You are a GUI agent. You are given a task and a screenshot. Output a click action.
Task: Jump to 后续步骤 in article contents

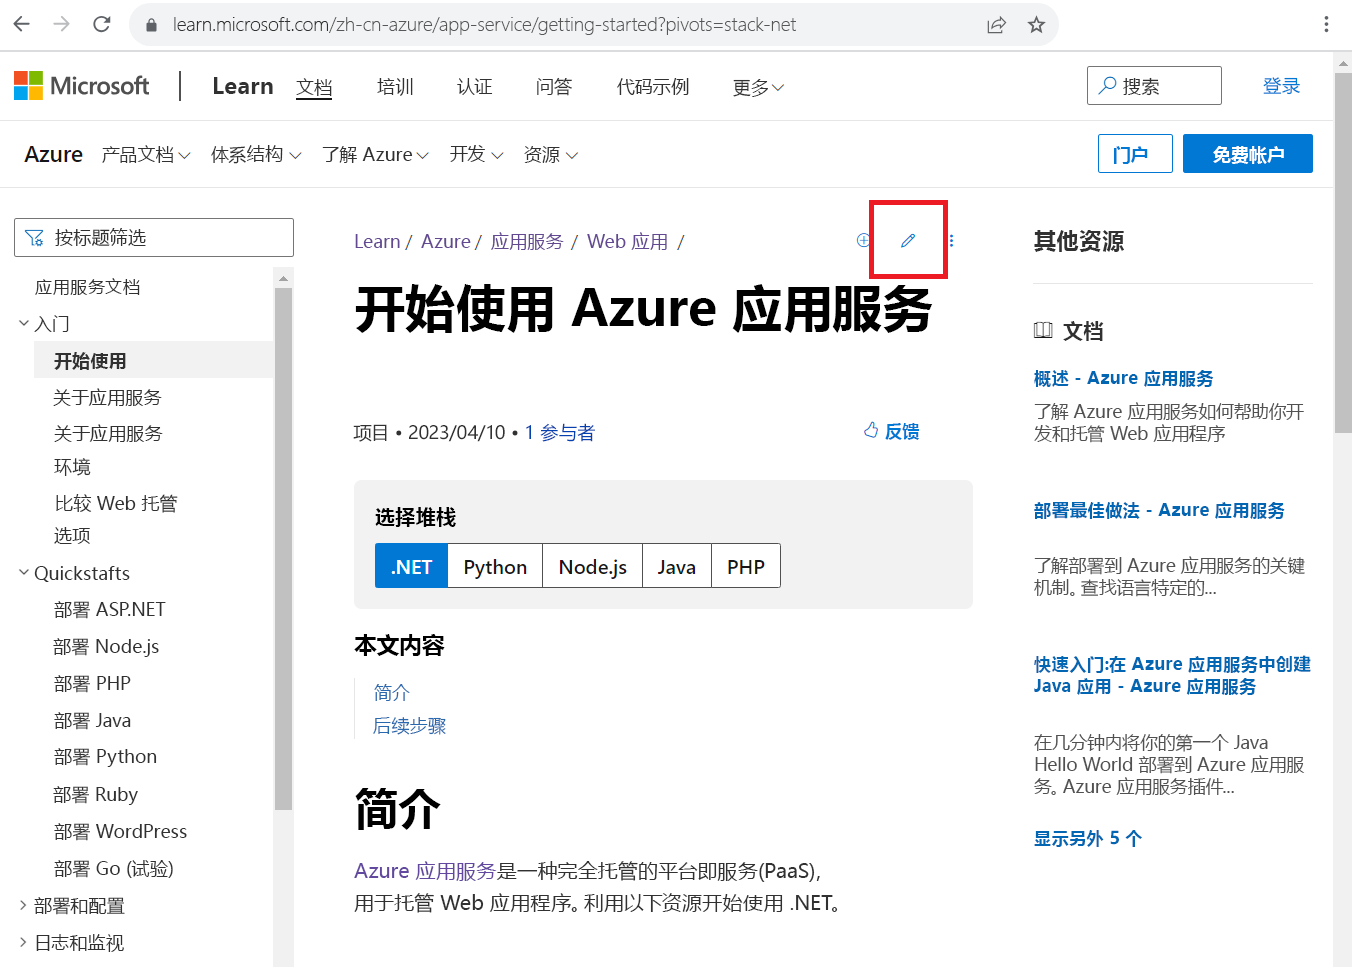pos(410,726)
